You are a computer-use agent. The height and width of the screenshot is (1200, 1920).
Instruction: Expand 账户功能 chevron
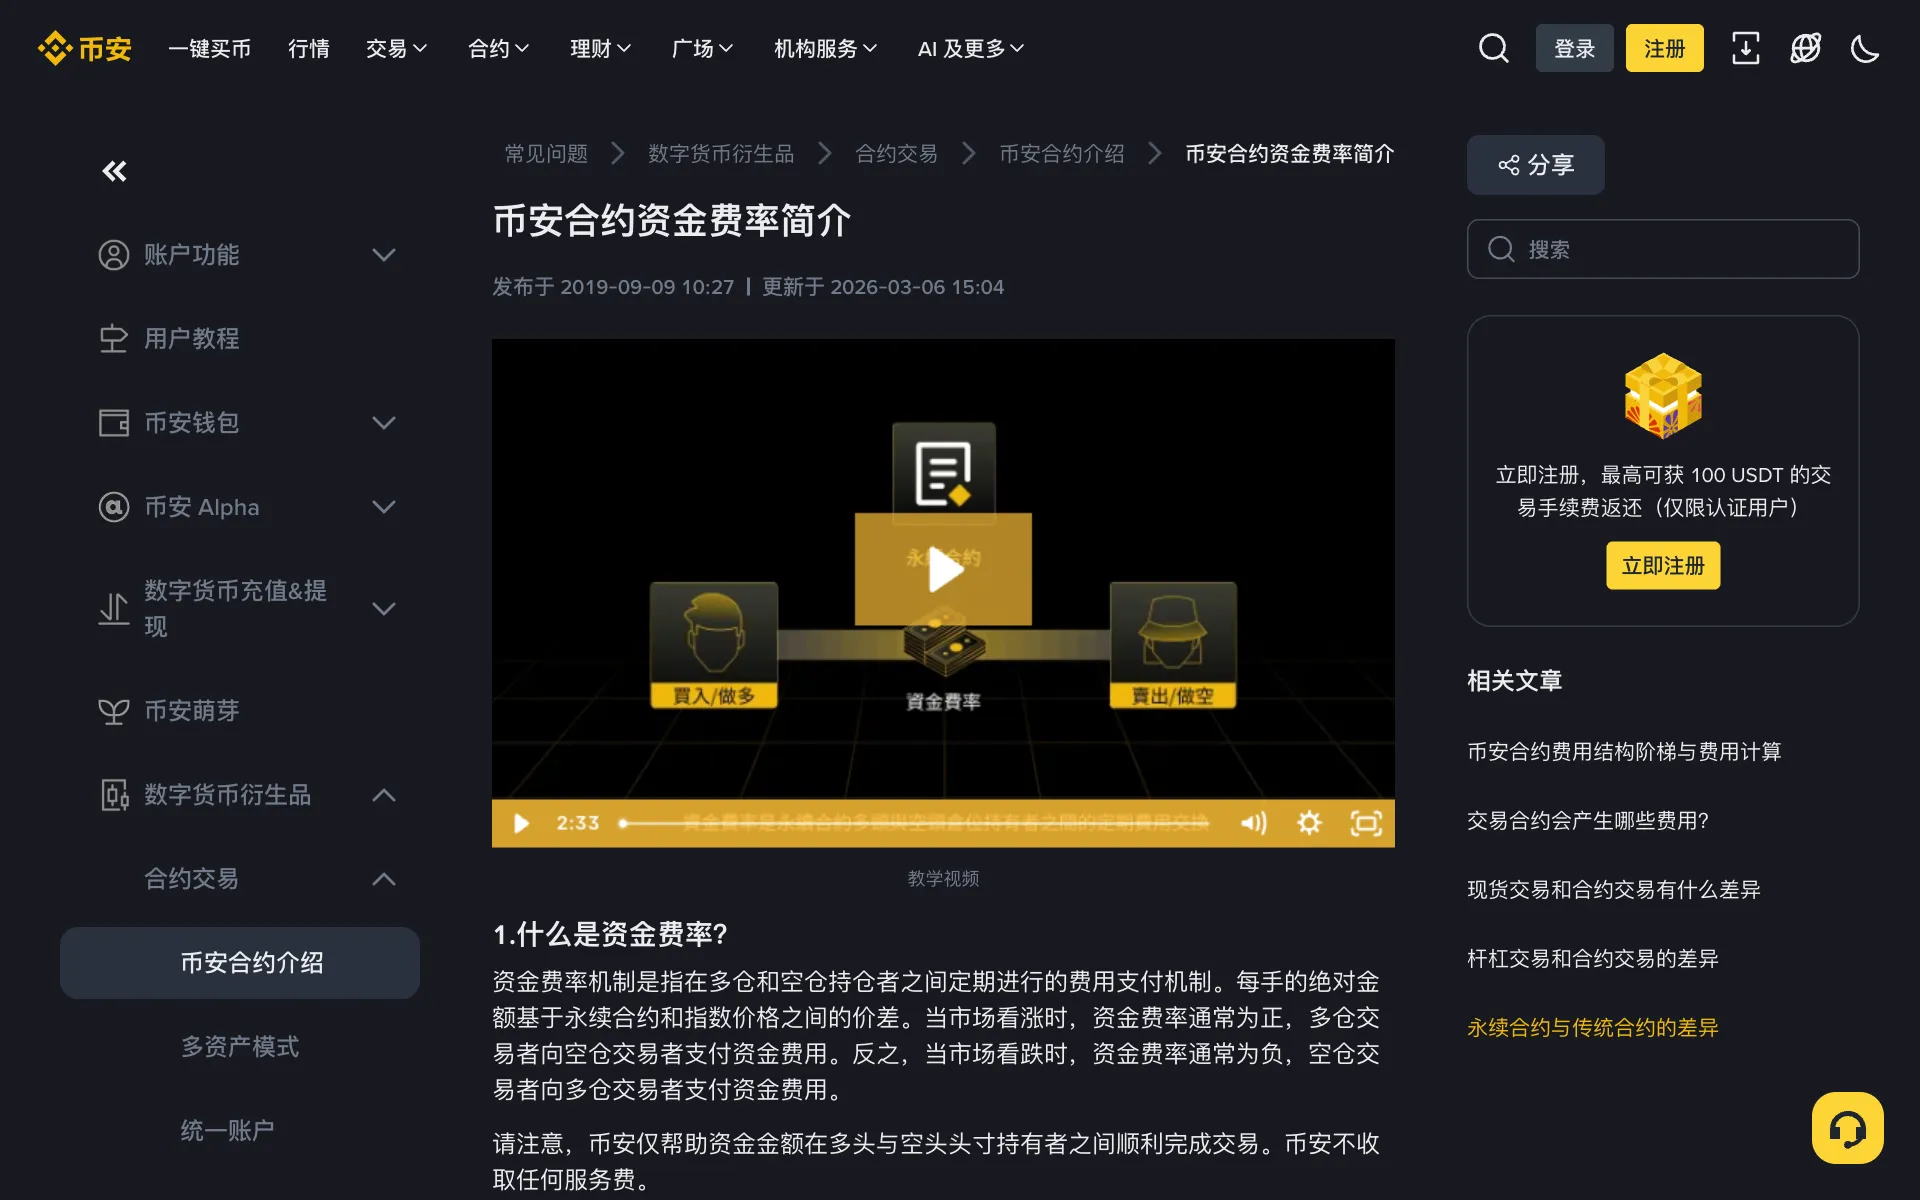tap(384, 255)
